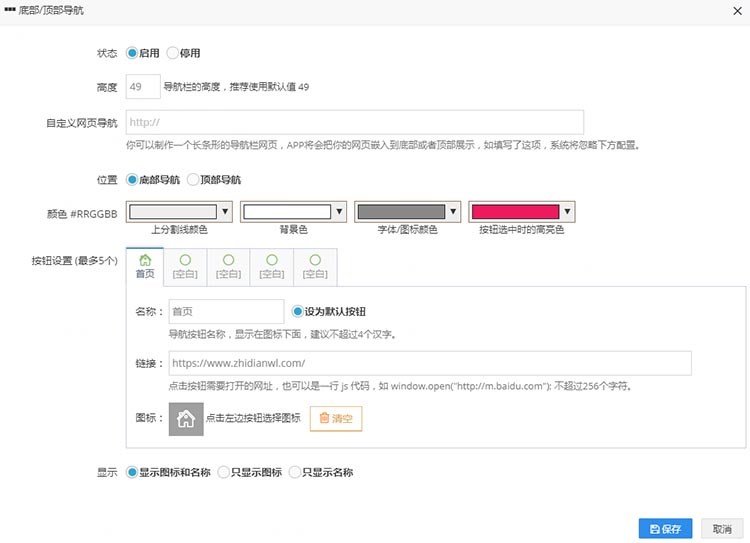This screenshot has width=750, height=543.
Task: Click the 上分割线颜色 color swatch
Action: [173, 211]
